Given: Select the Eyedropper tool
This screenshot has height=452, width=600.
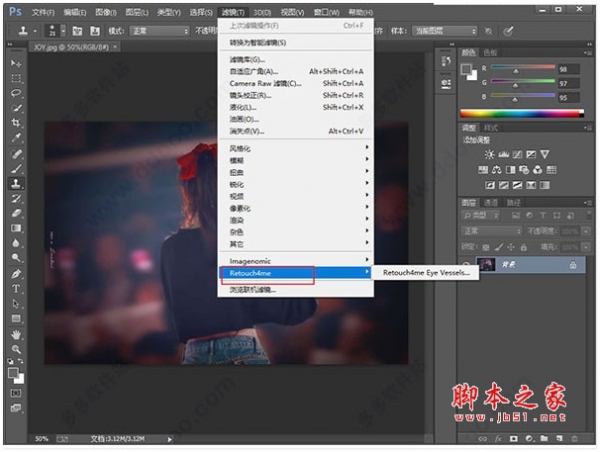Looking at the screenshot, I should pos(16,138).
